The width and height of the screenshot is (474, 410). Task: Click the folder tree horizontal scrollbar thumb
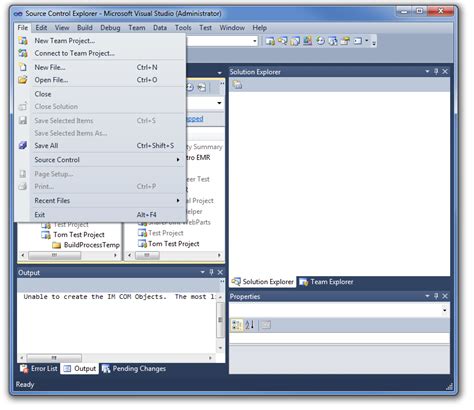[x=54, y=255]
